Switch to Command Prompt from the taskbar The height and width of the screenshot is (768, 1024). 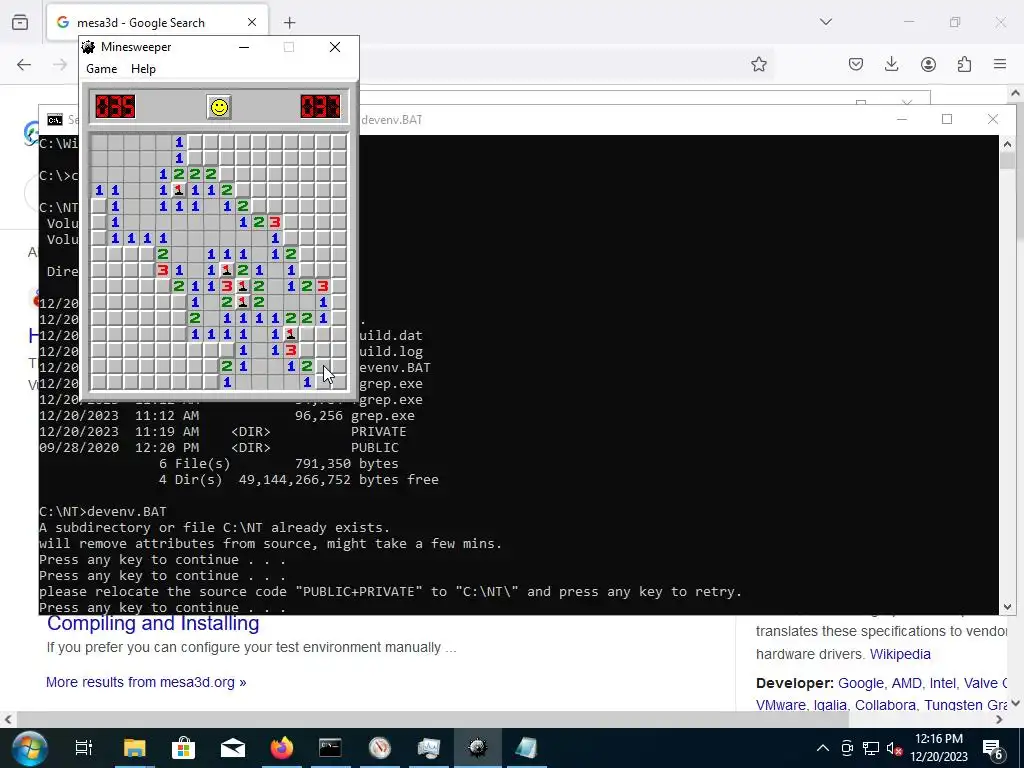coord(330,748)
